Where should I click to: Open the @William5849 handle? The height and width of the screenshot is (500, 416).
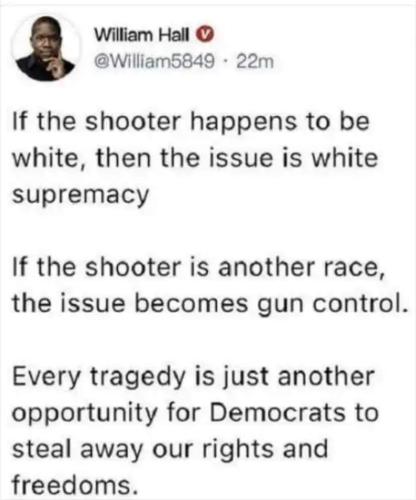point(154,62)
